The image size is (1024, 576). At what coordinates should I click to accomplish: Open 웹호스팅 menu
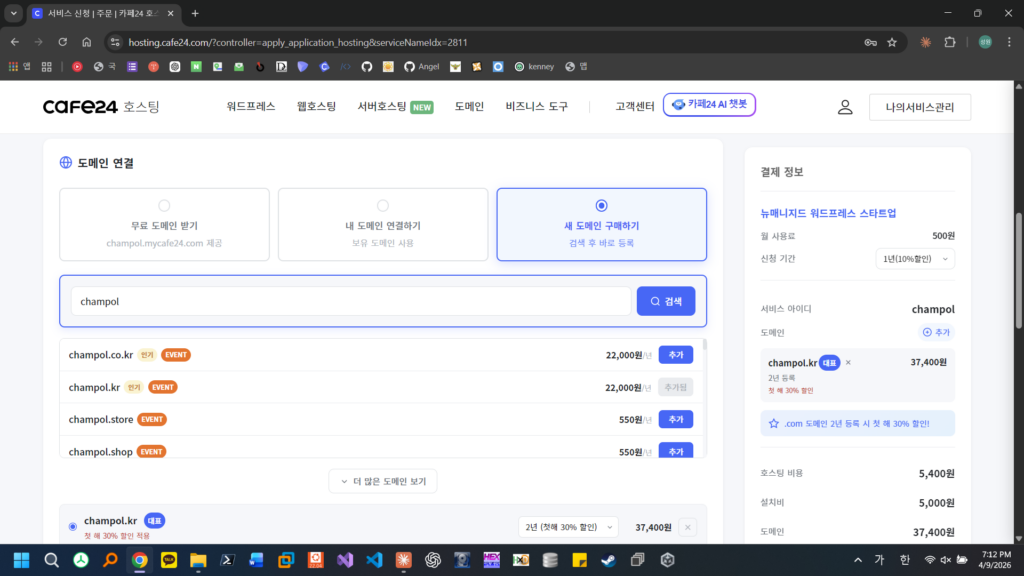pos(316,106)
